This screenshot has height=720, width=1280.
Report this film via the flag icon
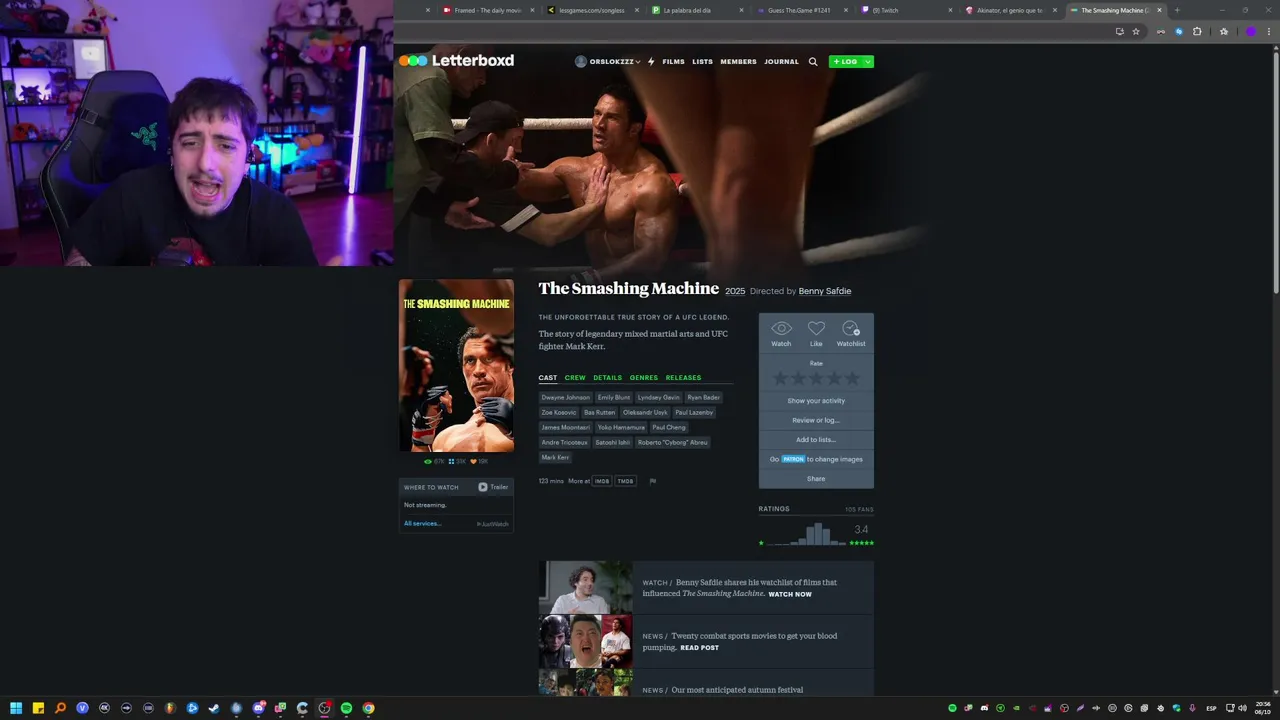[653, 481]
